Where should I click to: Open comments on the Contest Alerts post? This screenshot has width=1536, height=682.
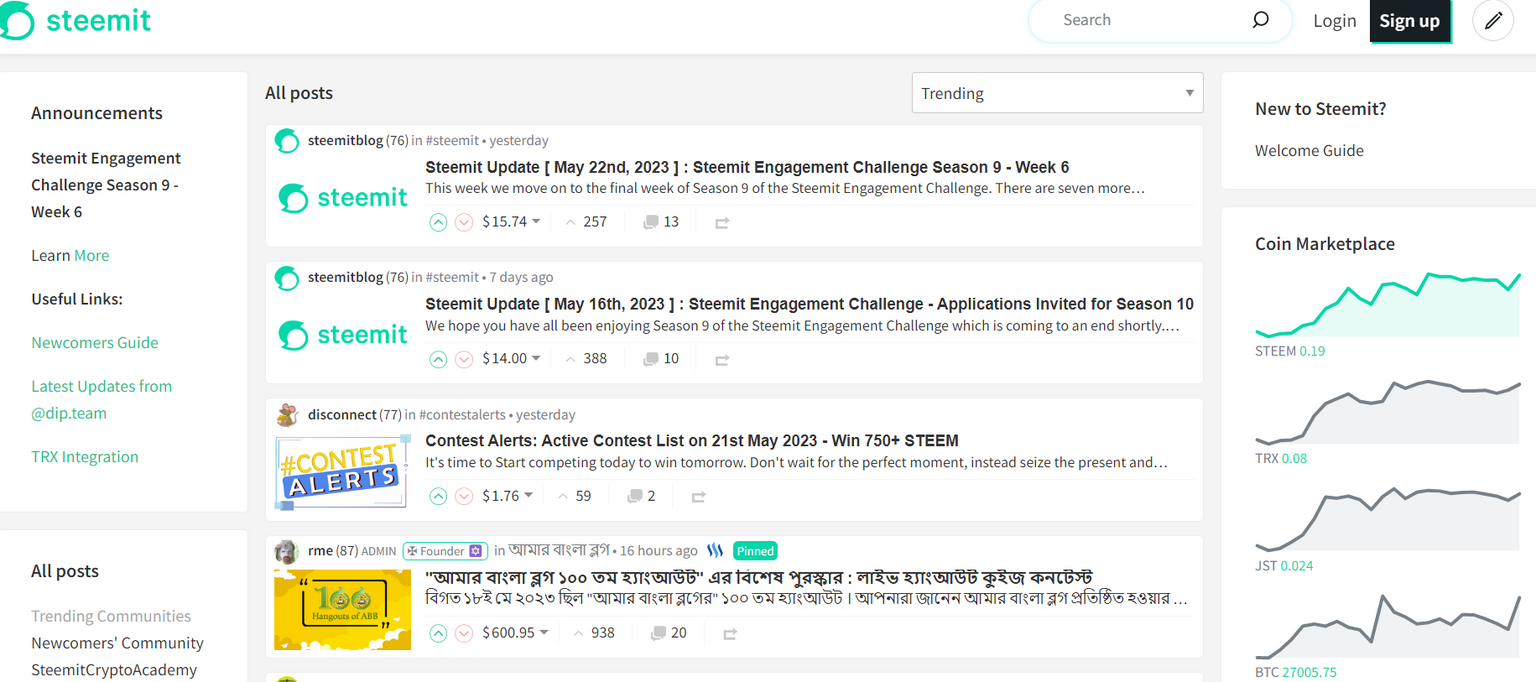point(641,496)
